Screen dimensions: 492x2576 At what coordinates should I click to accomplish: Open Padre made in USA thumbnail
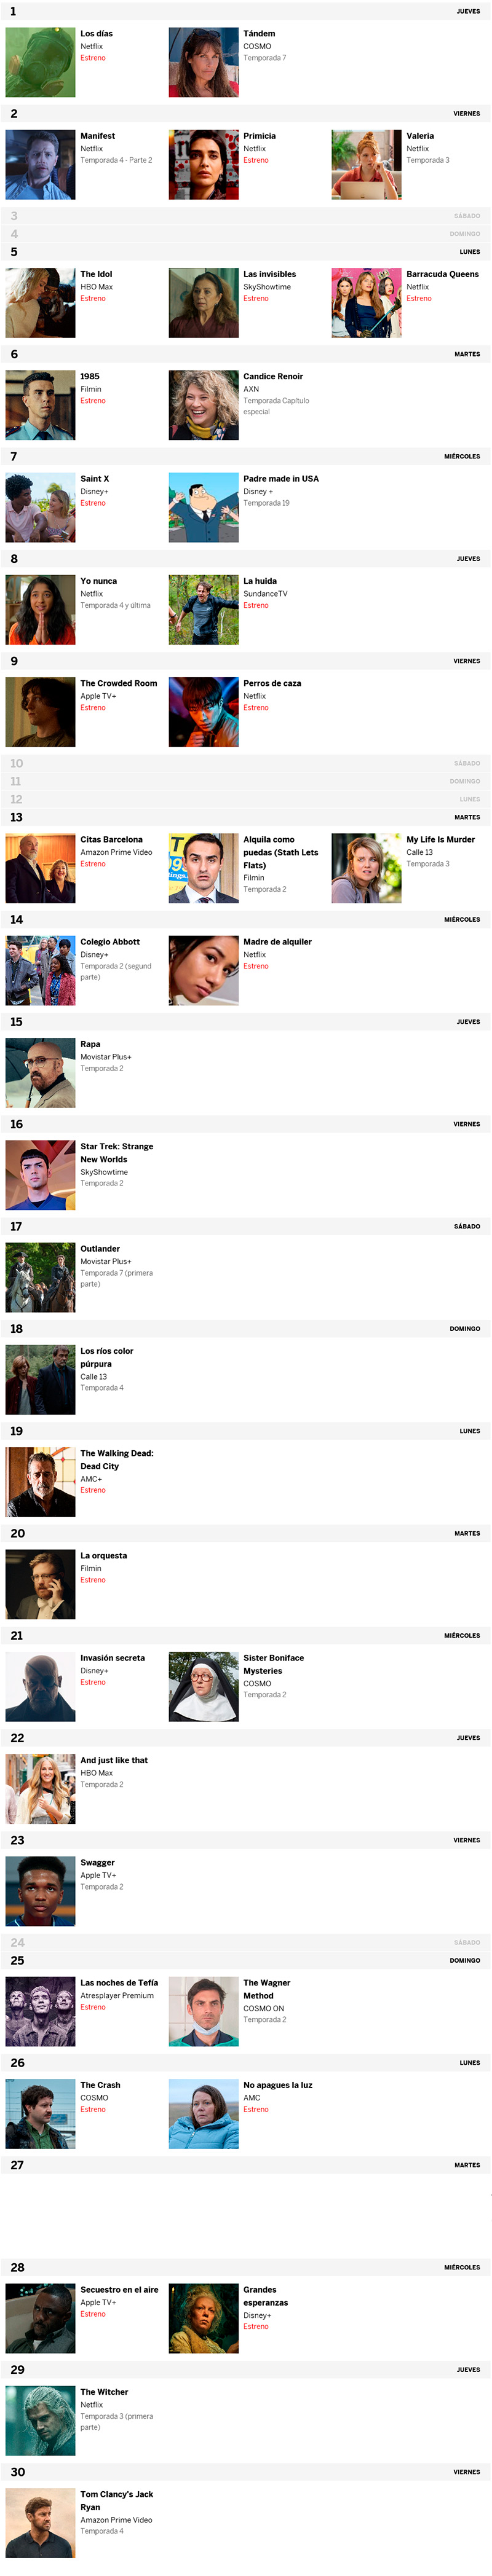[204, 507]
